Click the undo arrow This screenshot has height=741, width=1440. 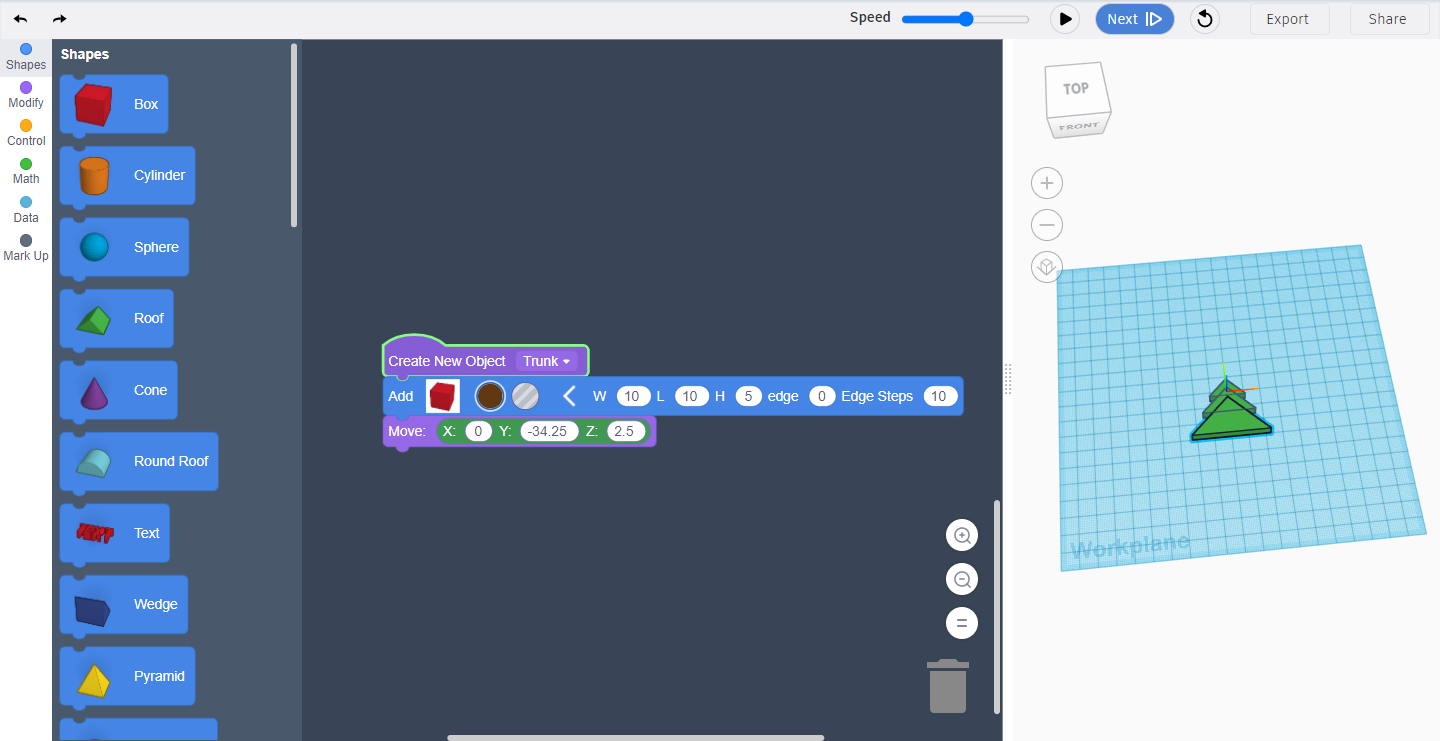click(20, 18)
